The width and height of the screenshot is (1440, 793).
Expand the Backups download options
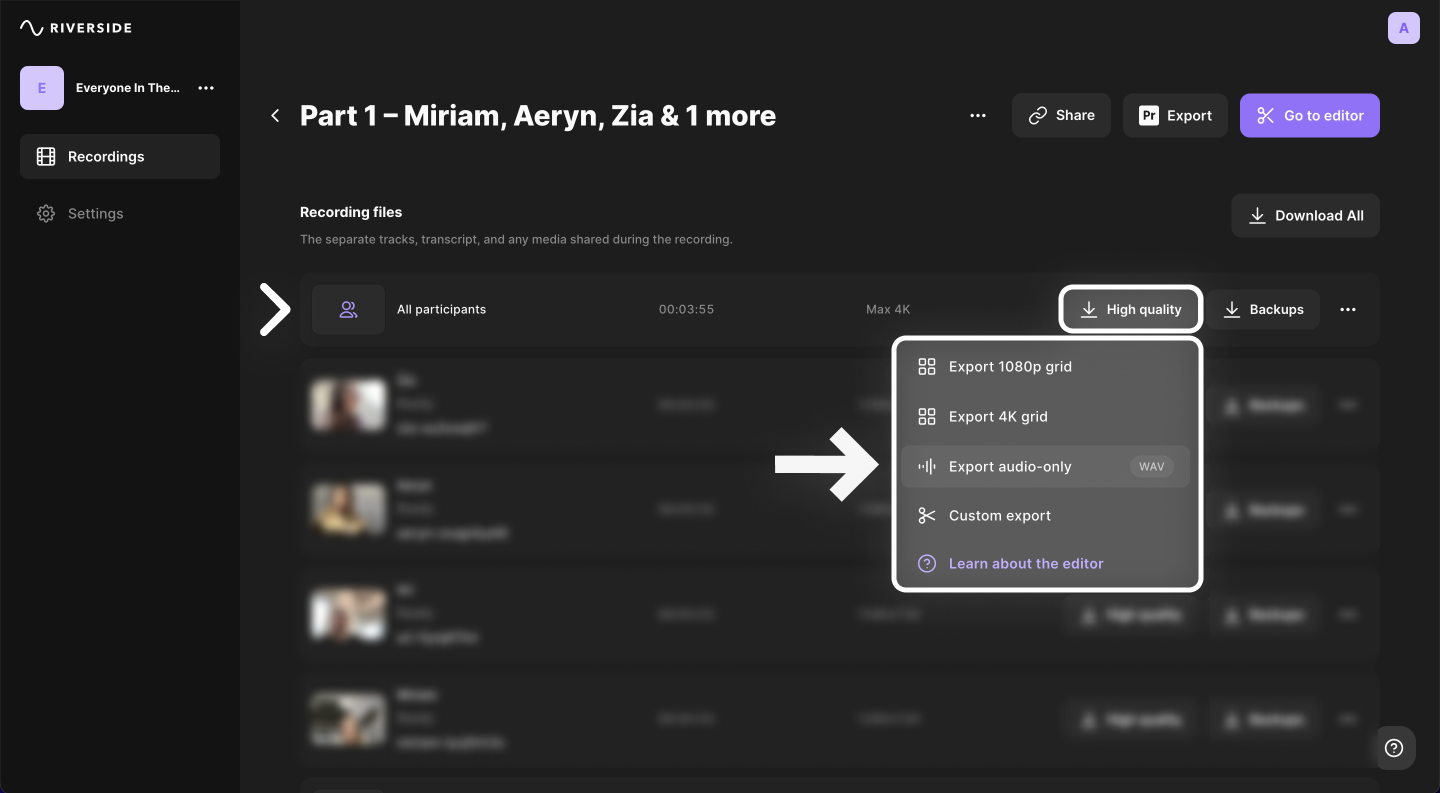(1262, 310)
